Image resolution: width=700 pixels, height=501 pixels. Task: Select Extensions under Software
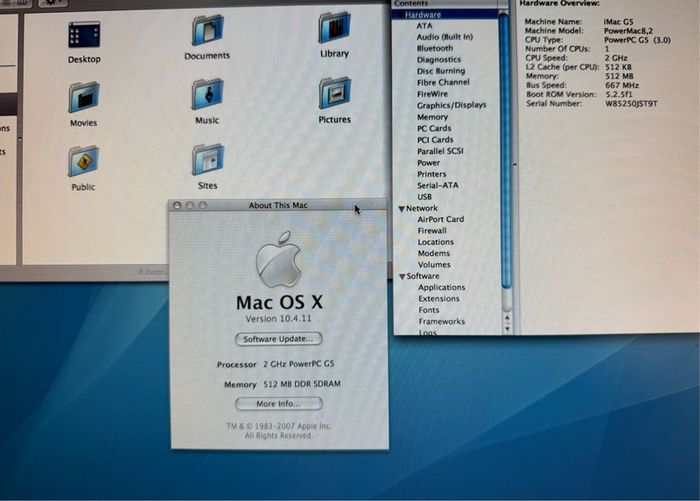439,299
